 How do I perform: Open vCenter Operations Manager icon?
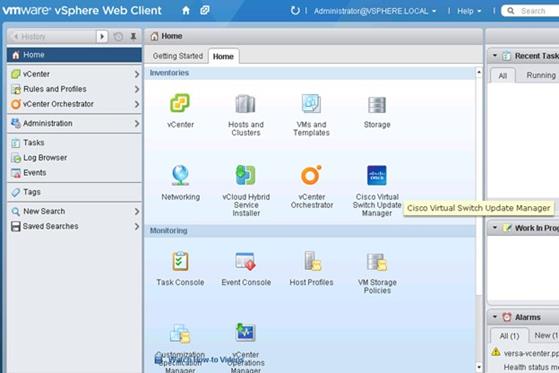click(x=246, y=332)
